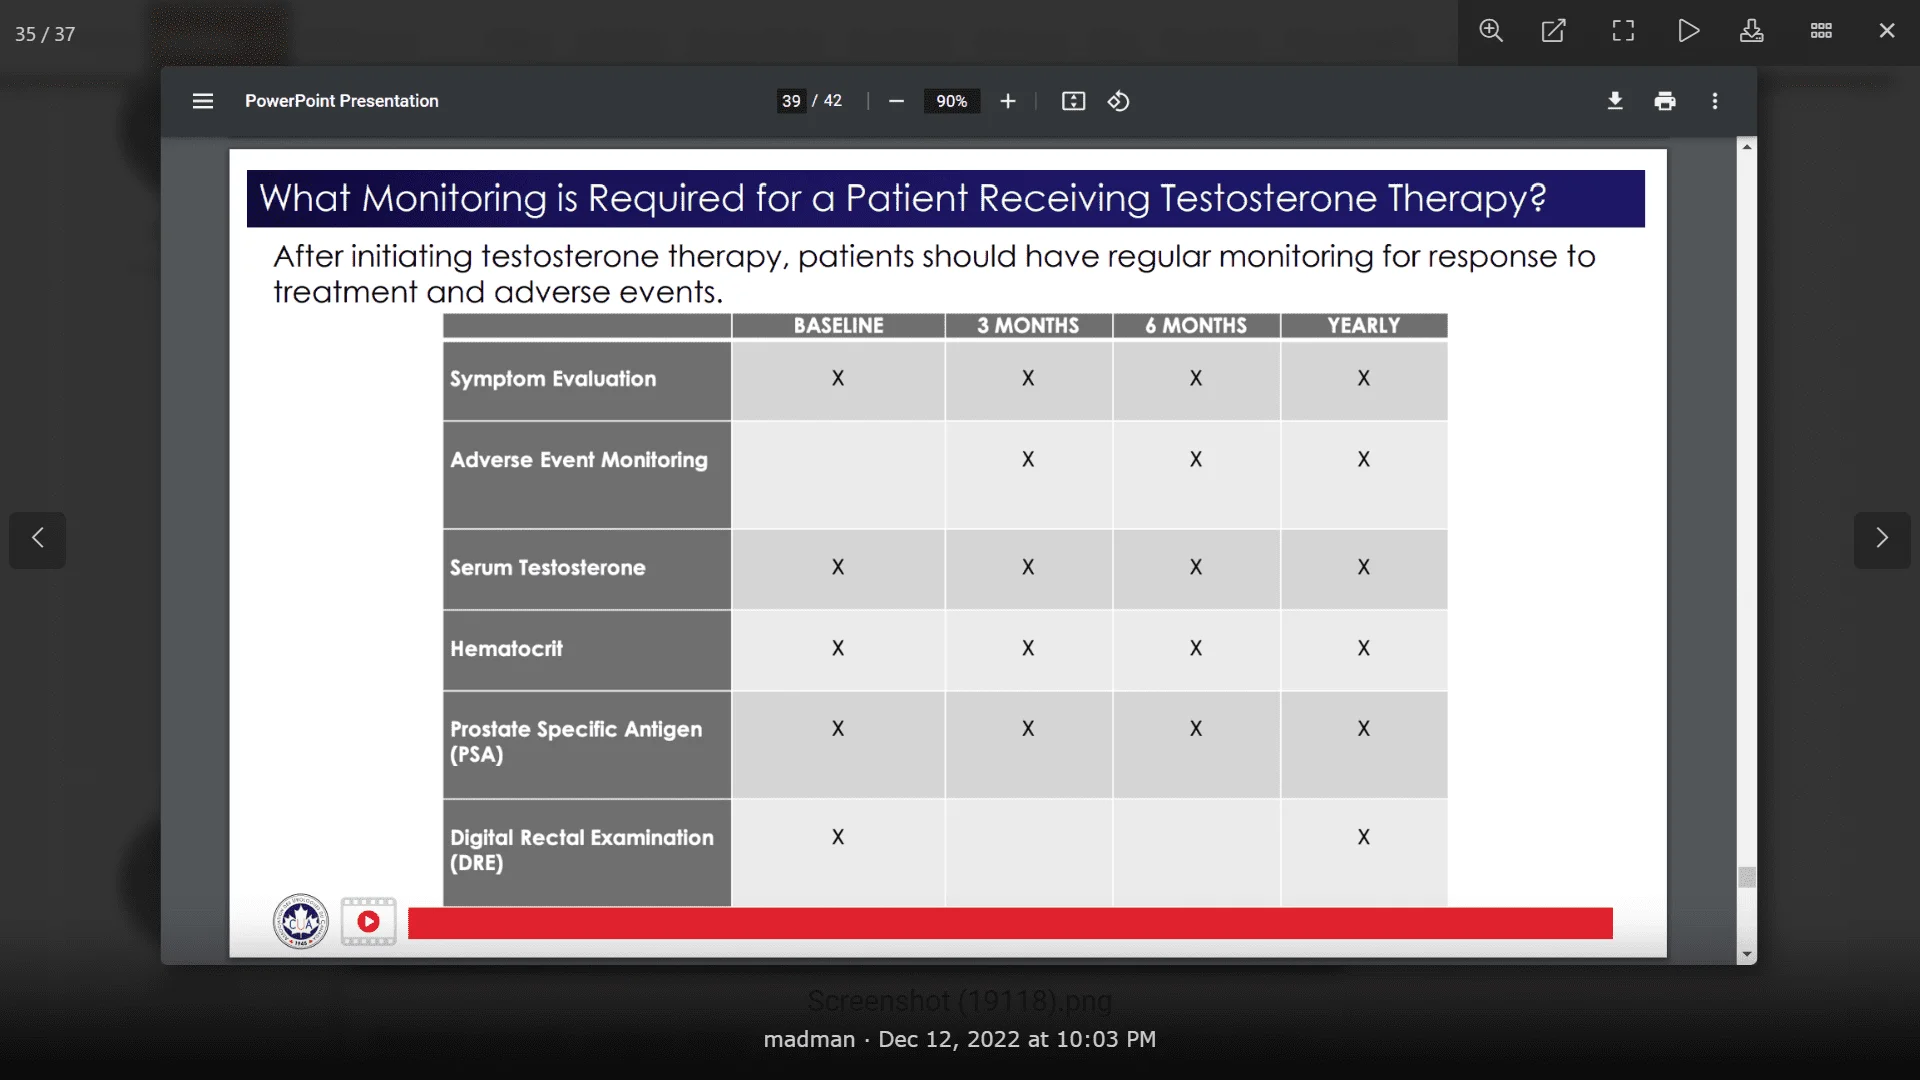1920x1080 pixels.
Task: Click the 35 / 37 image counter
Action: (45, 34)
